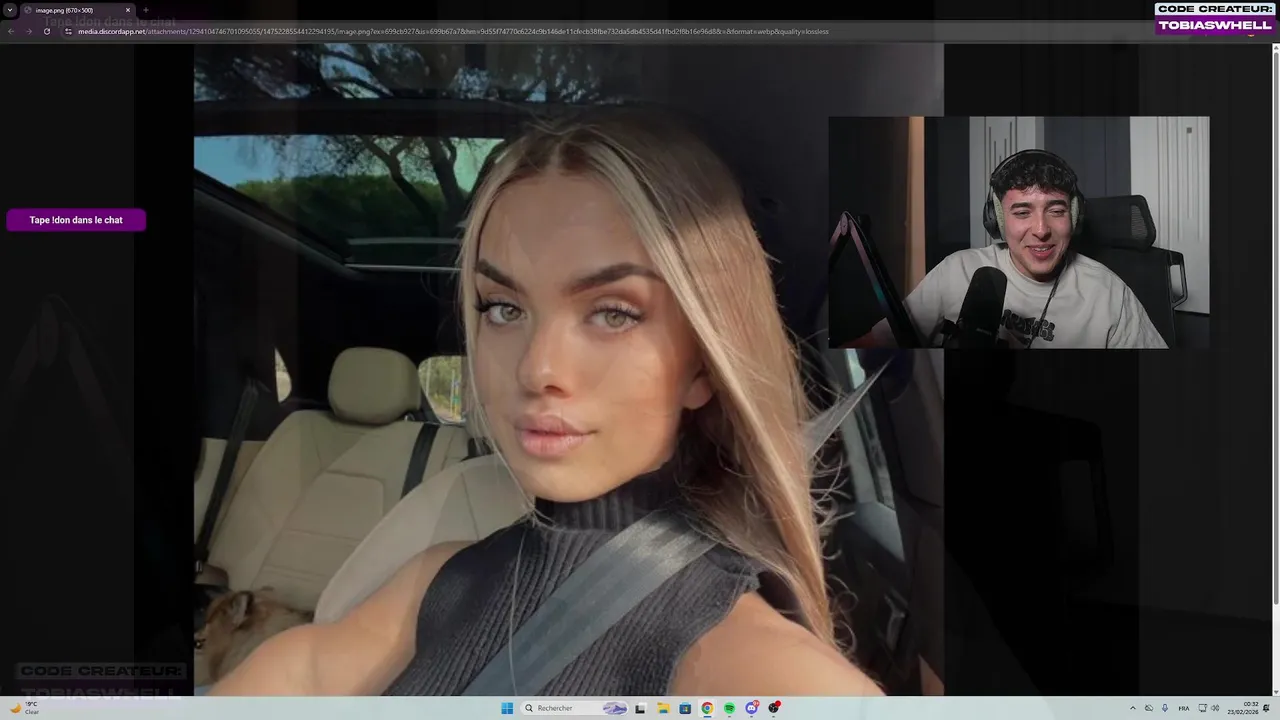Image resolution: width=1280 pixels, height=720 pixels.
Task: Open Task View in the taskbar
Action: point(640,708)
